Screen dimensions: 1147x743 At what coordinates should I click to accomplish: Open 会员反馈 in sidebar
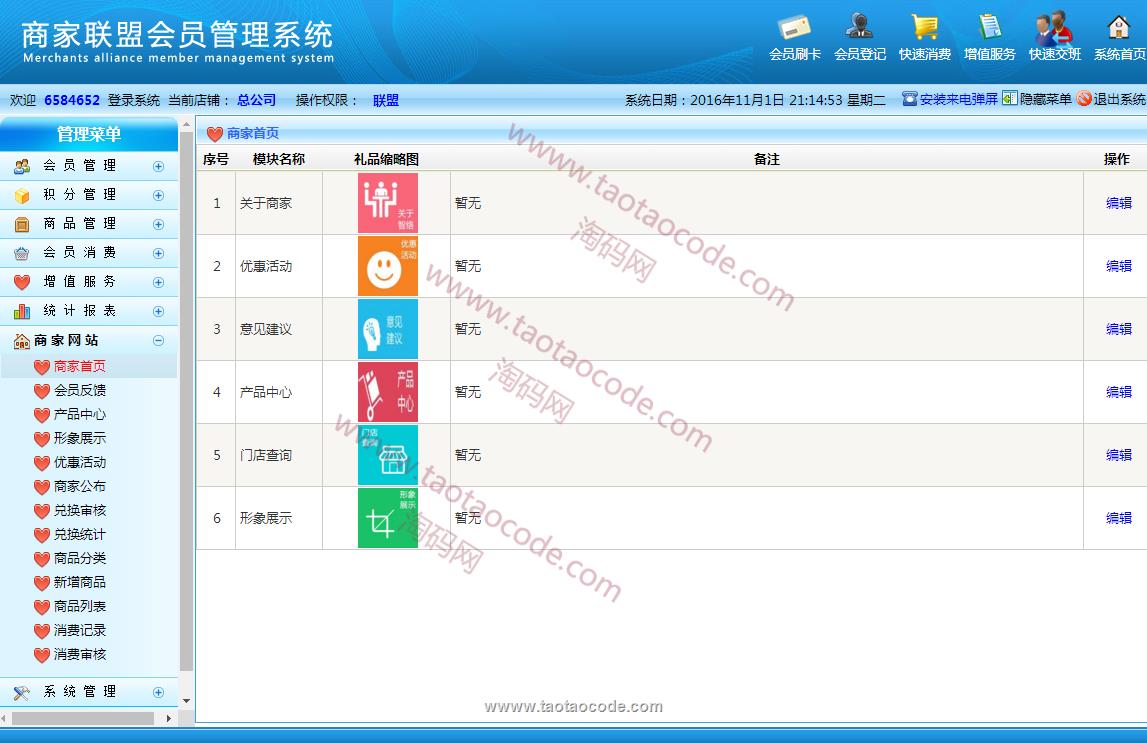(x=79, y=390)
